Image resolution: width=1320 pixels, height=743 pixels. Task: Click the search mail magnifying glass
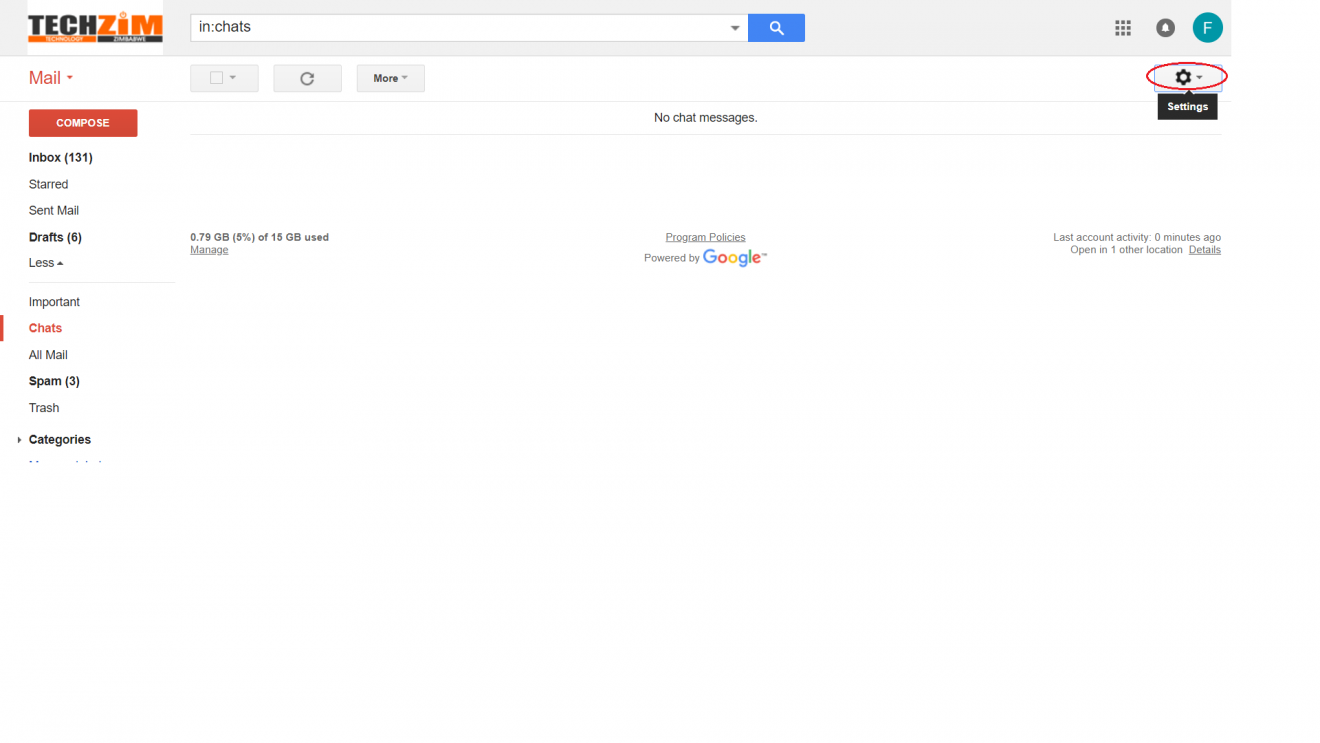coord(776,27)
